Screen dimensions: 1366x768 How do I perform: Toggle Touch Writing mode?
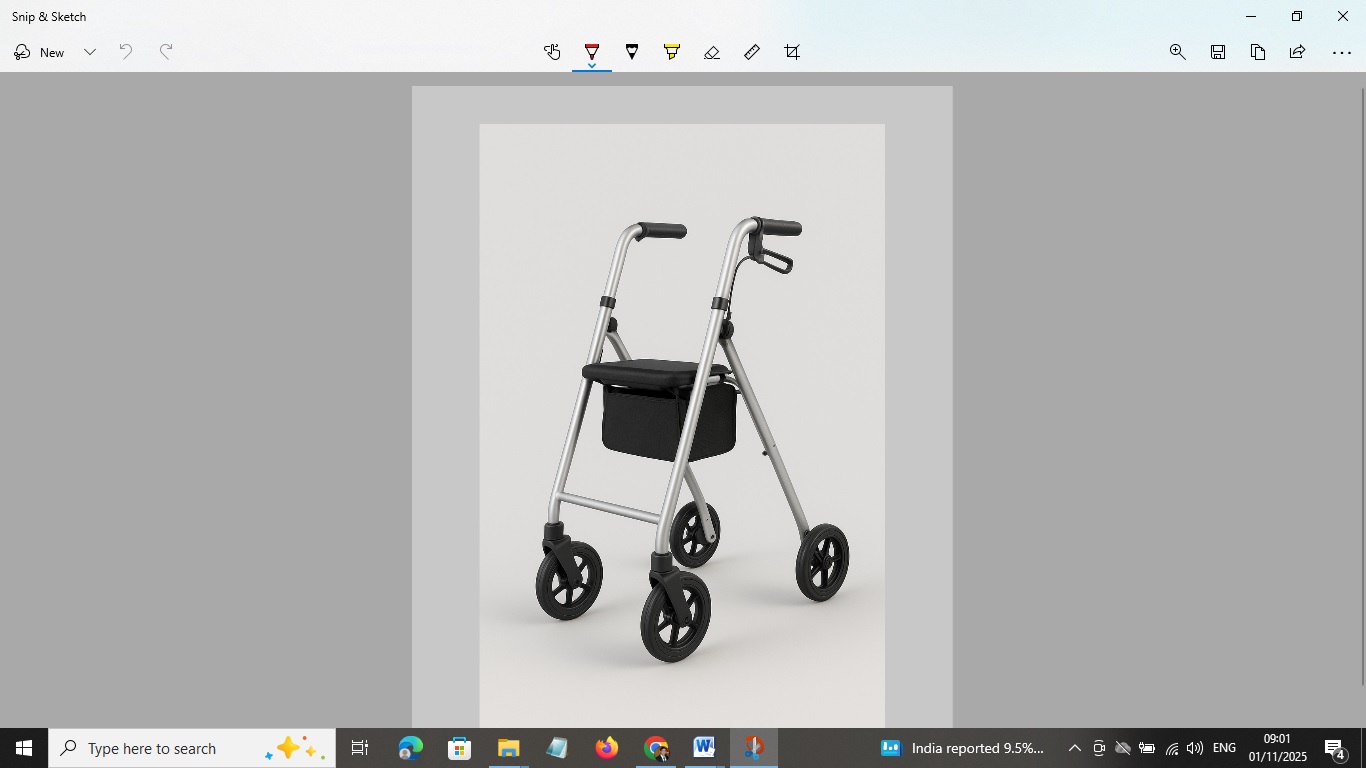[552, 52]
